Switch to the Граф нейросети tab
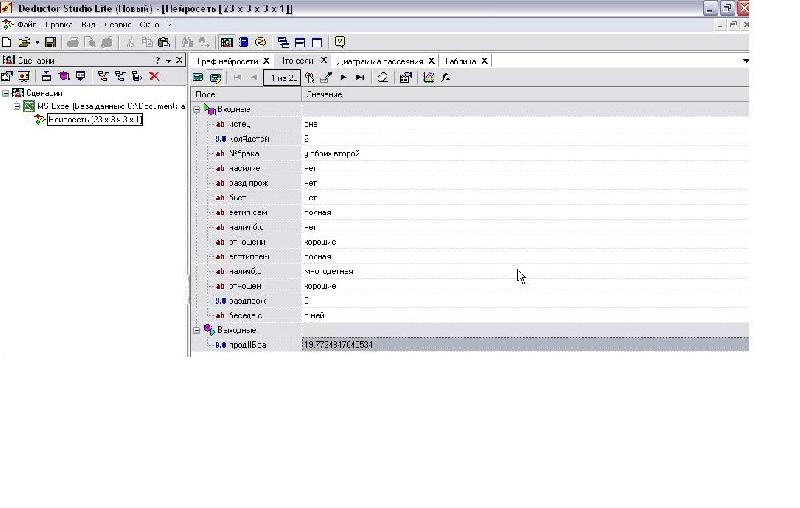This screenshot has height=508, width=800. pyautogui.click(x=228, y=61)
